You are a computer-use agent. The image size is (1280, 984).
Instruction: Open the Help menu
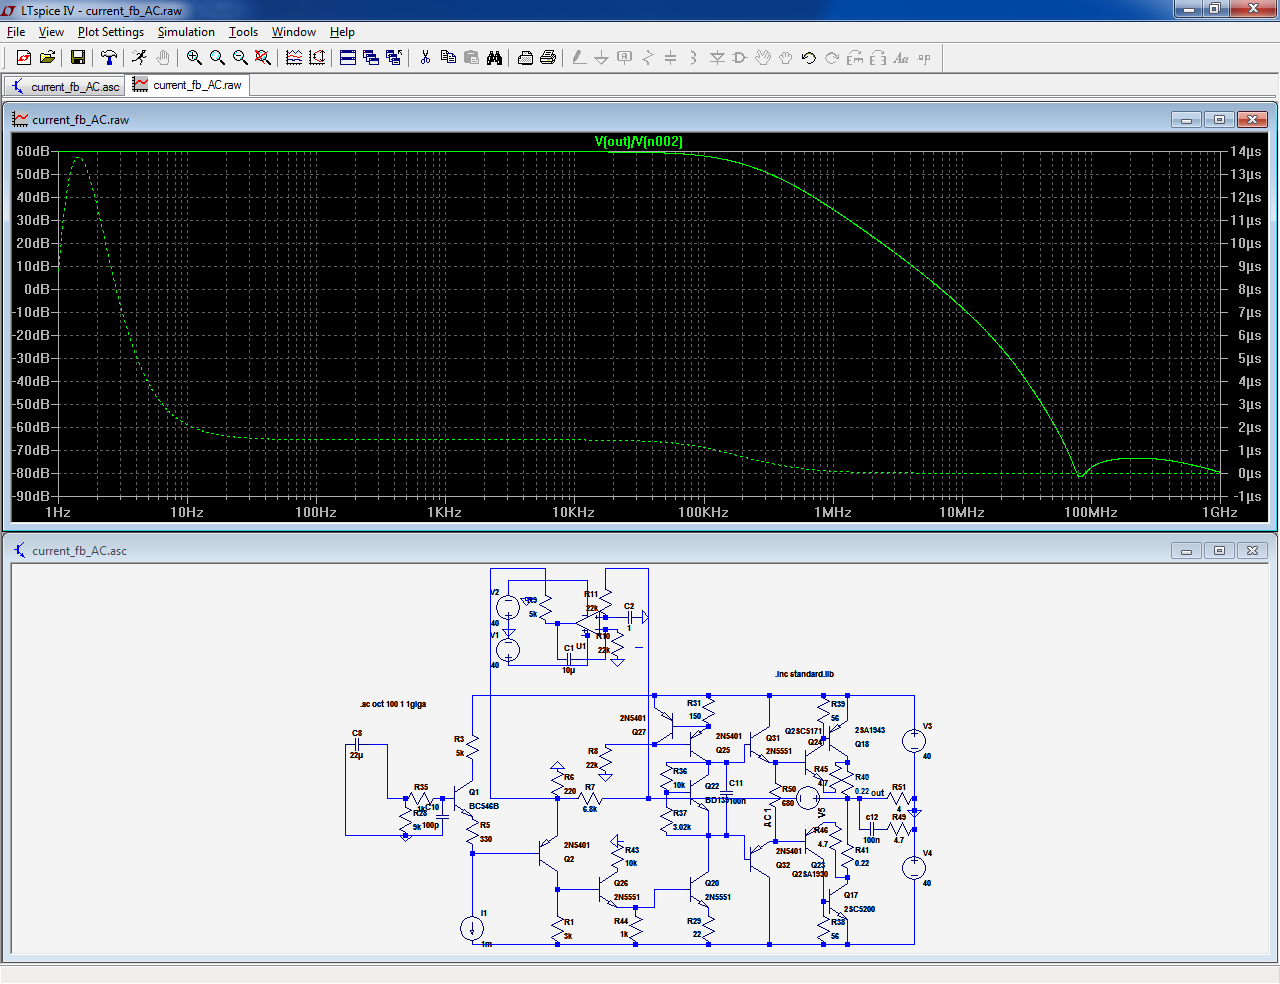[x=342, y=32]
